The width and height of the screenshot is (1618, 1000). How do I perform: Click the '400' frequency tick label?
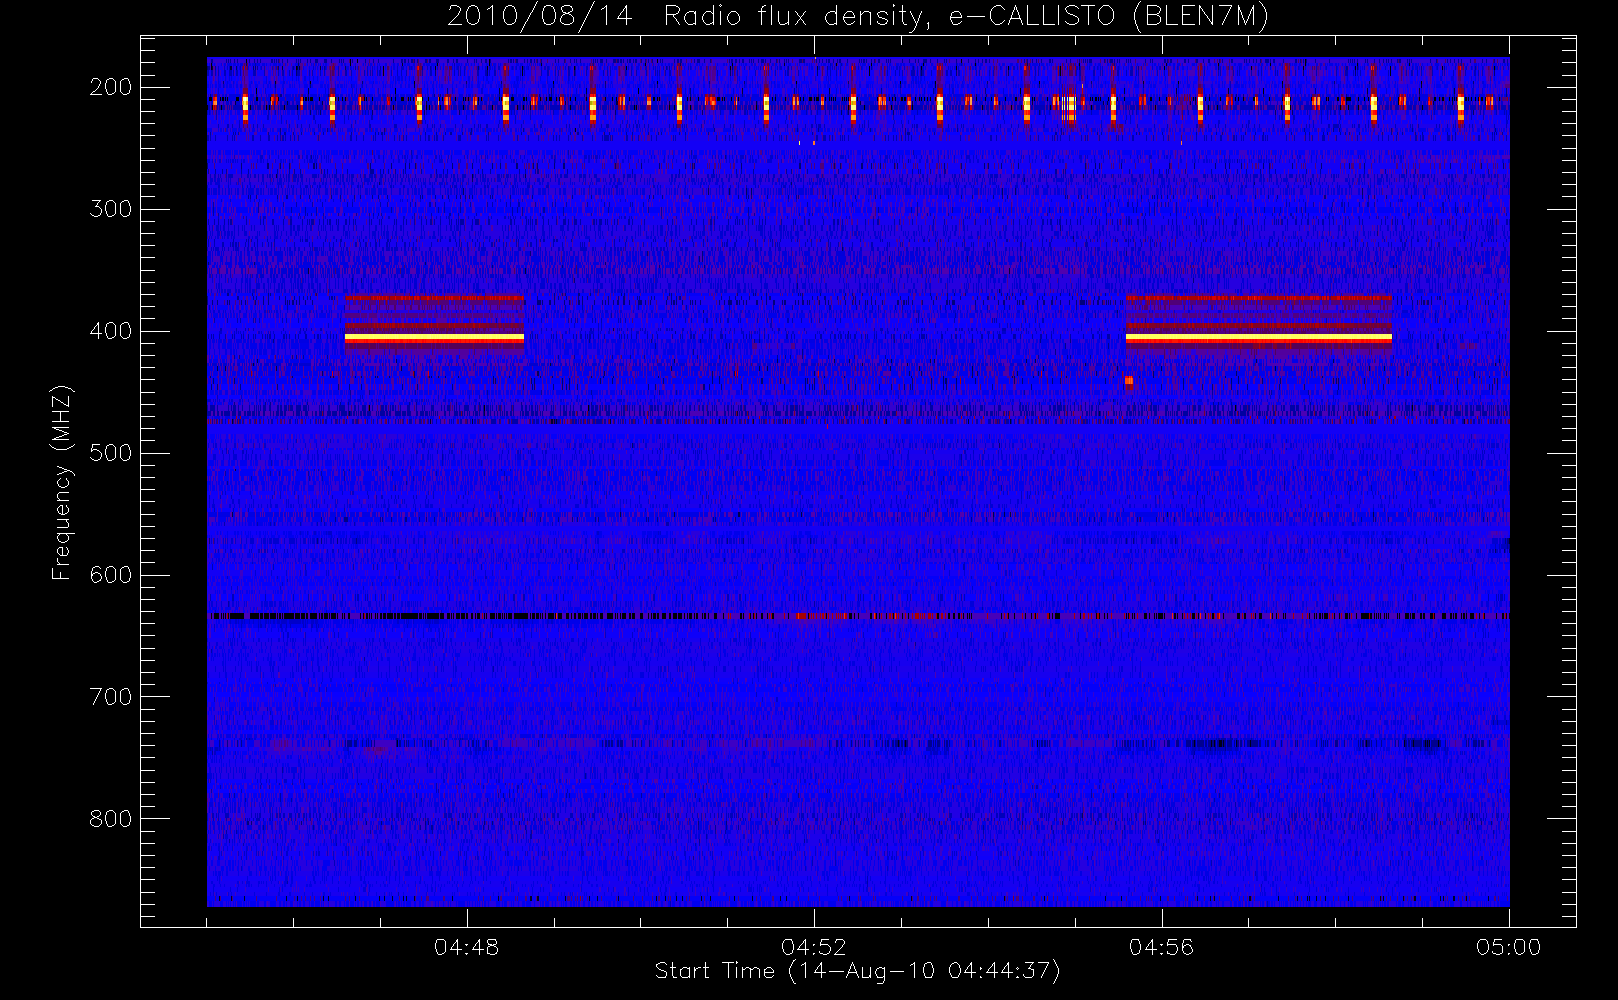pyautogui.click(x=110, y=331)
